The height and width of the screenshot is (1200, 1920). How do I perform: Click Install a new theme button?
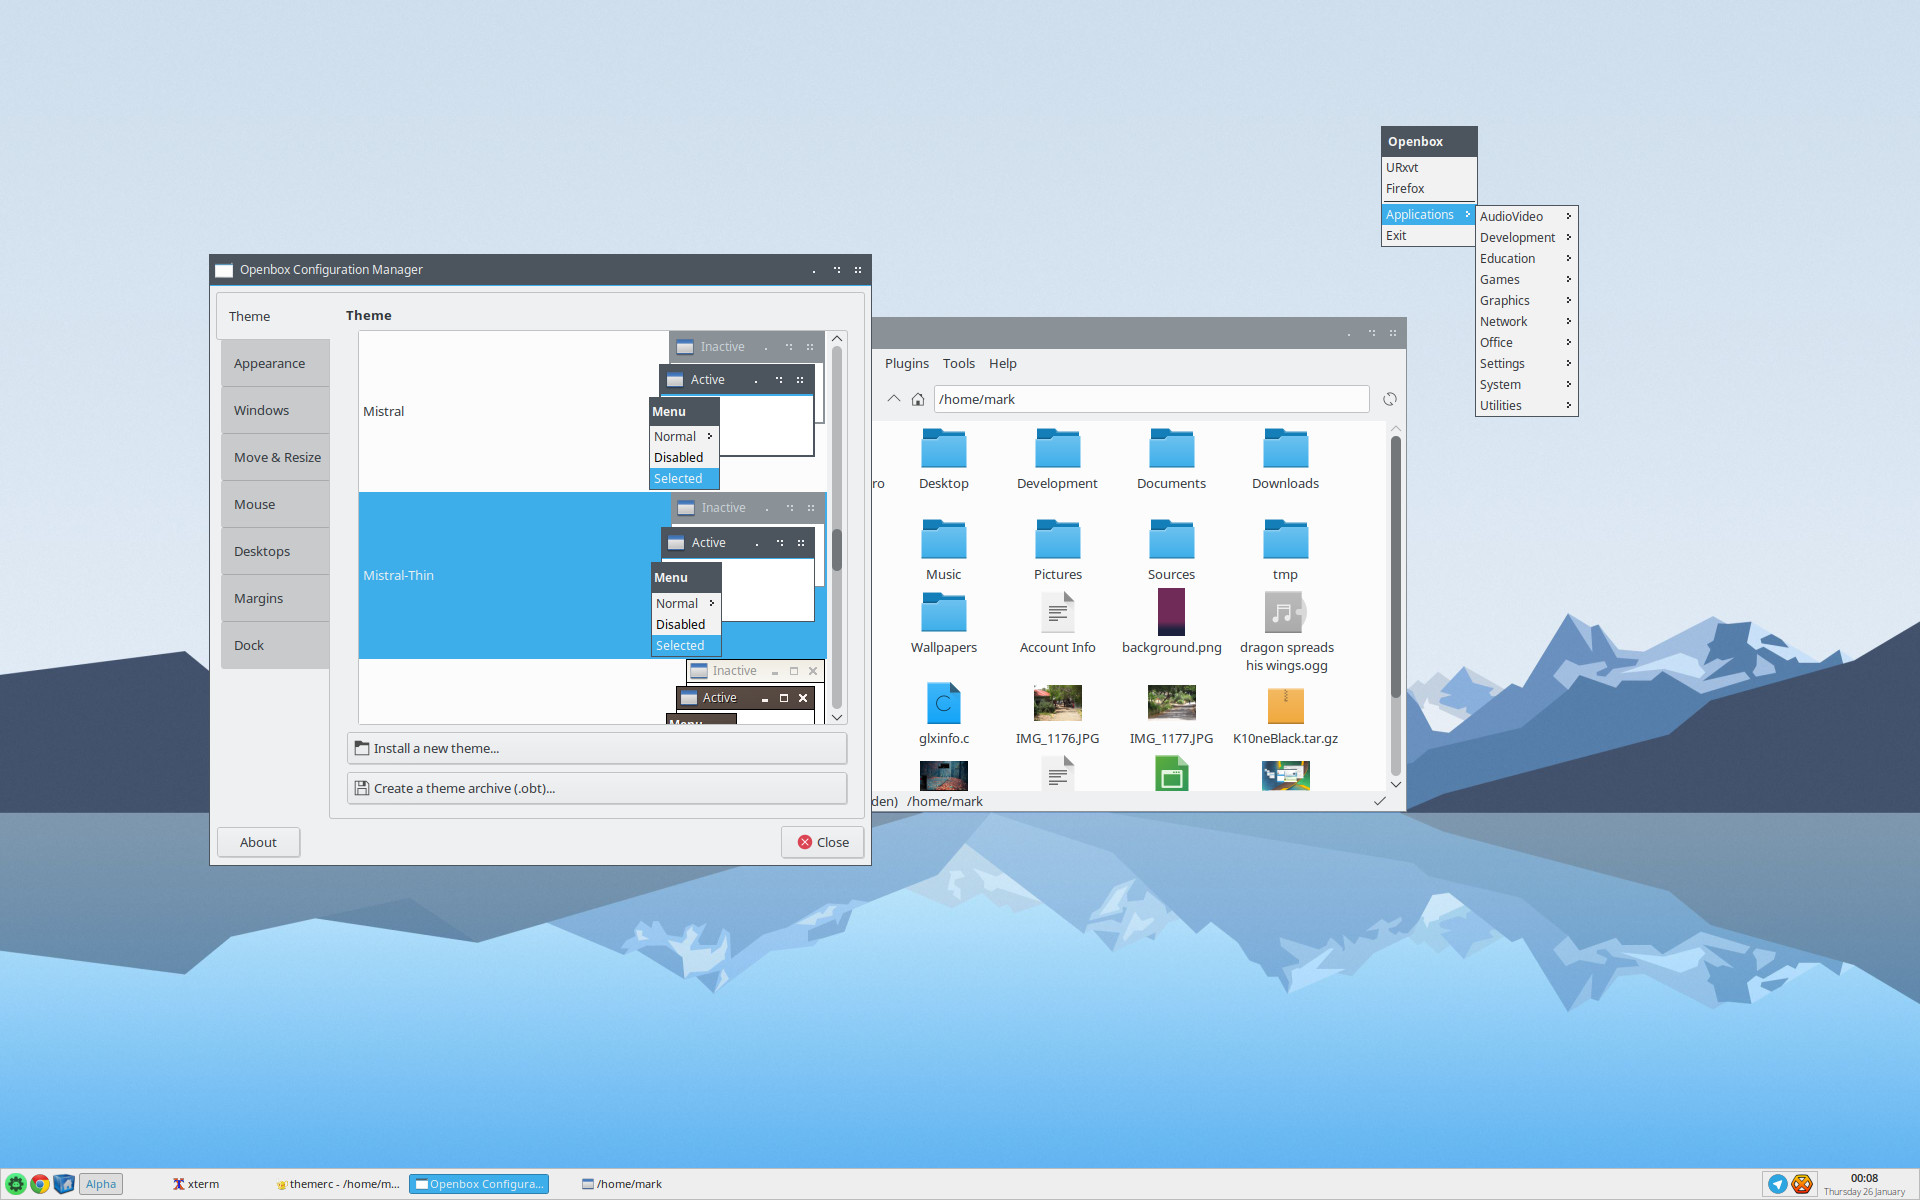[597, 748]
